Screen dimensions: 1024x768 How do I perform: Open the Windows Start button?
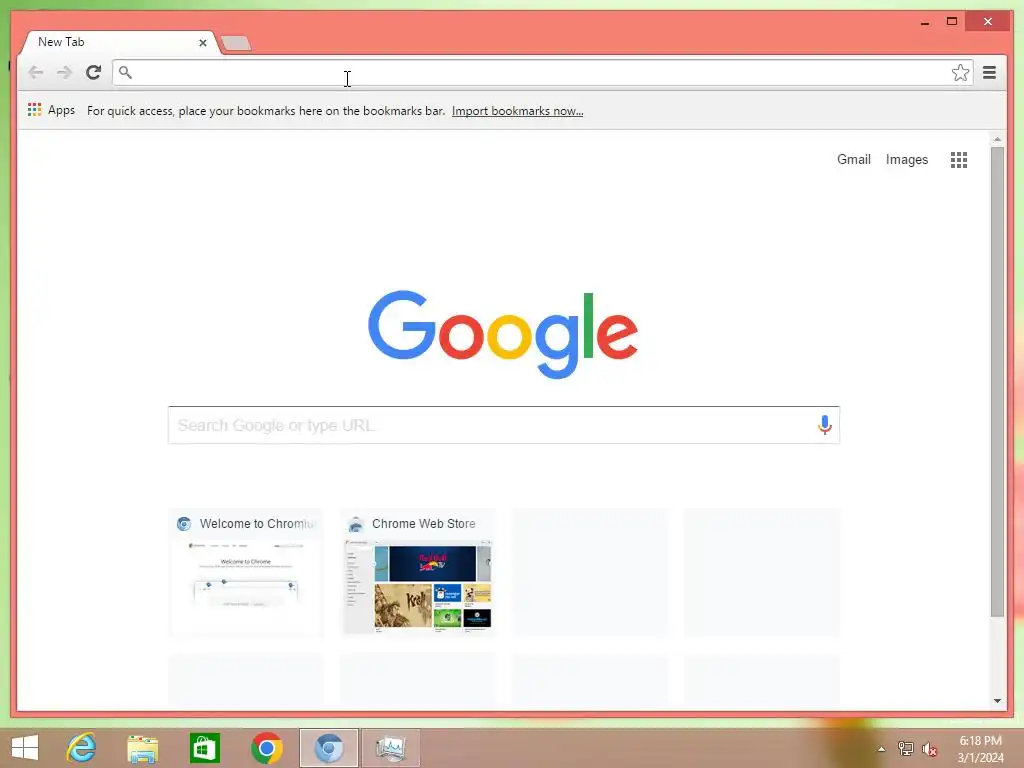point(25,748)
